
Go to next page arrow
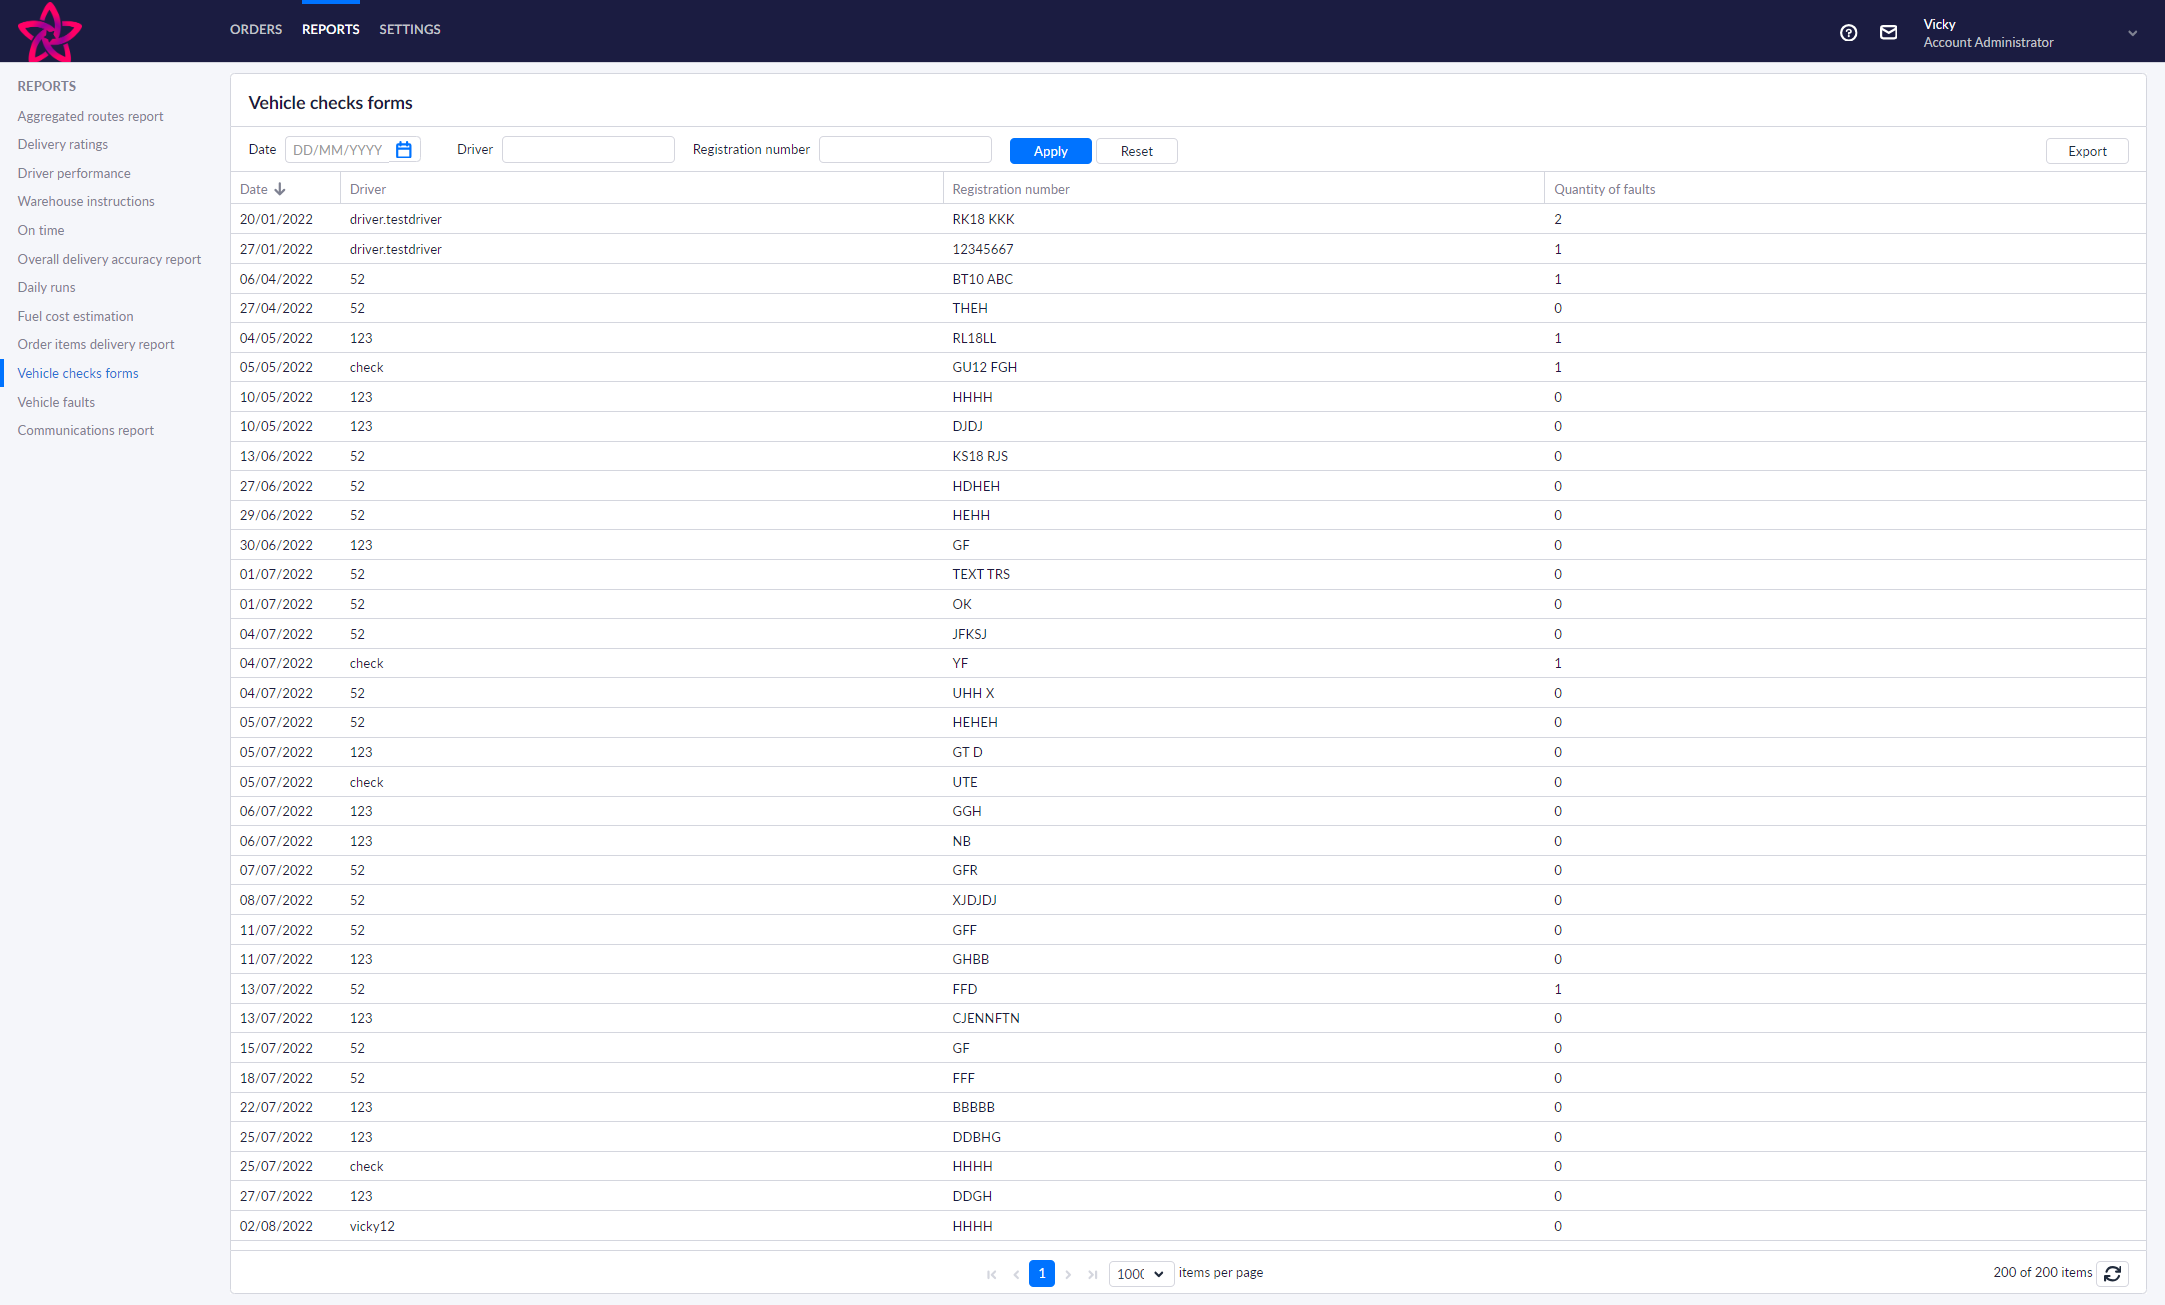point(1068,1274)
